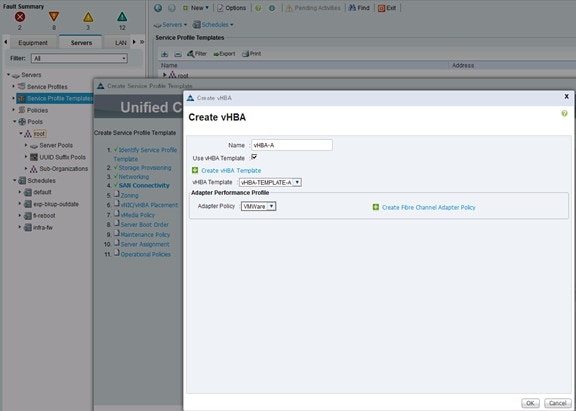Screen dimensions: 576x411
Task: Open the Adapter Policy dropdown
Action: coord(259,206)
